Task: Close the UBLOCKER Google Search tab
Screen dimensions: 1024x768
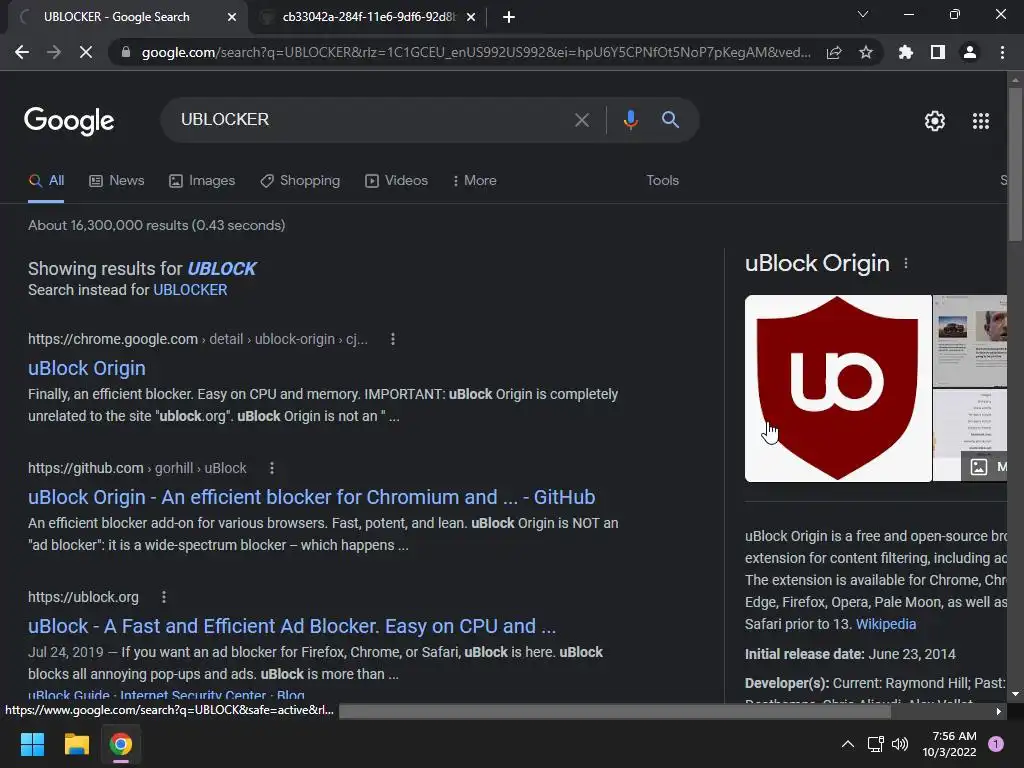Action: click(232, 17)
